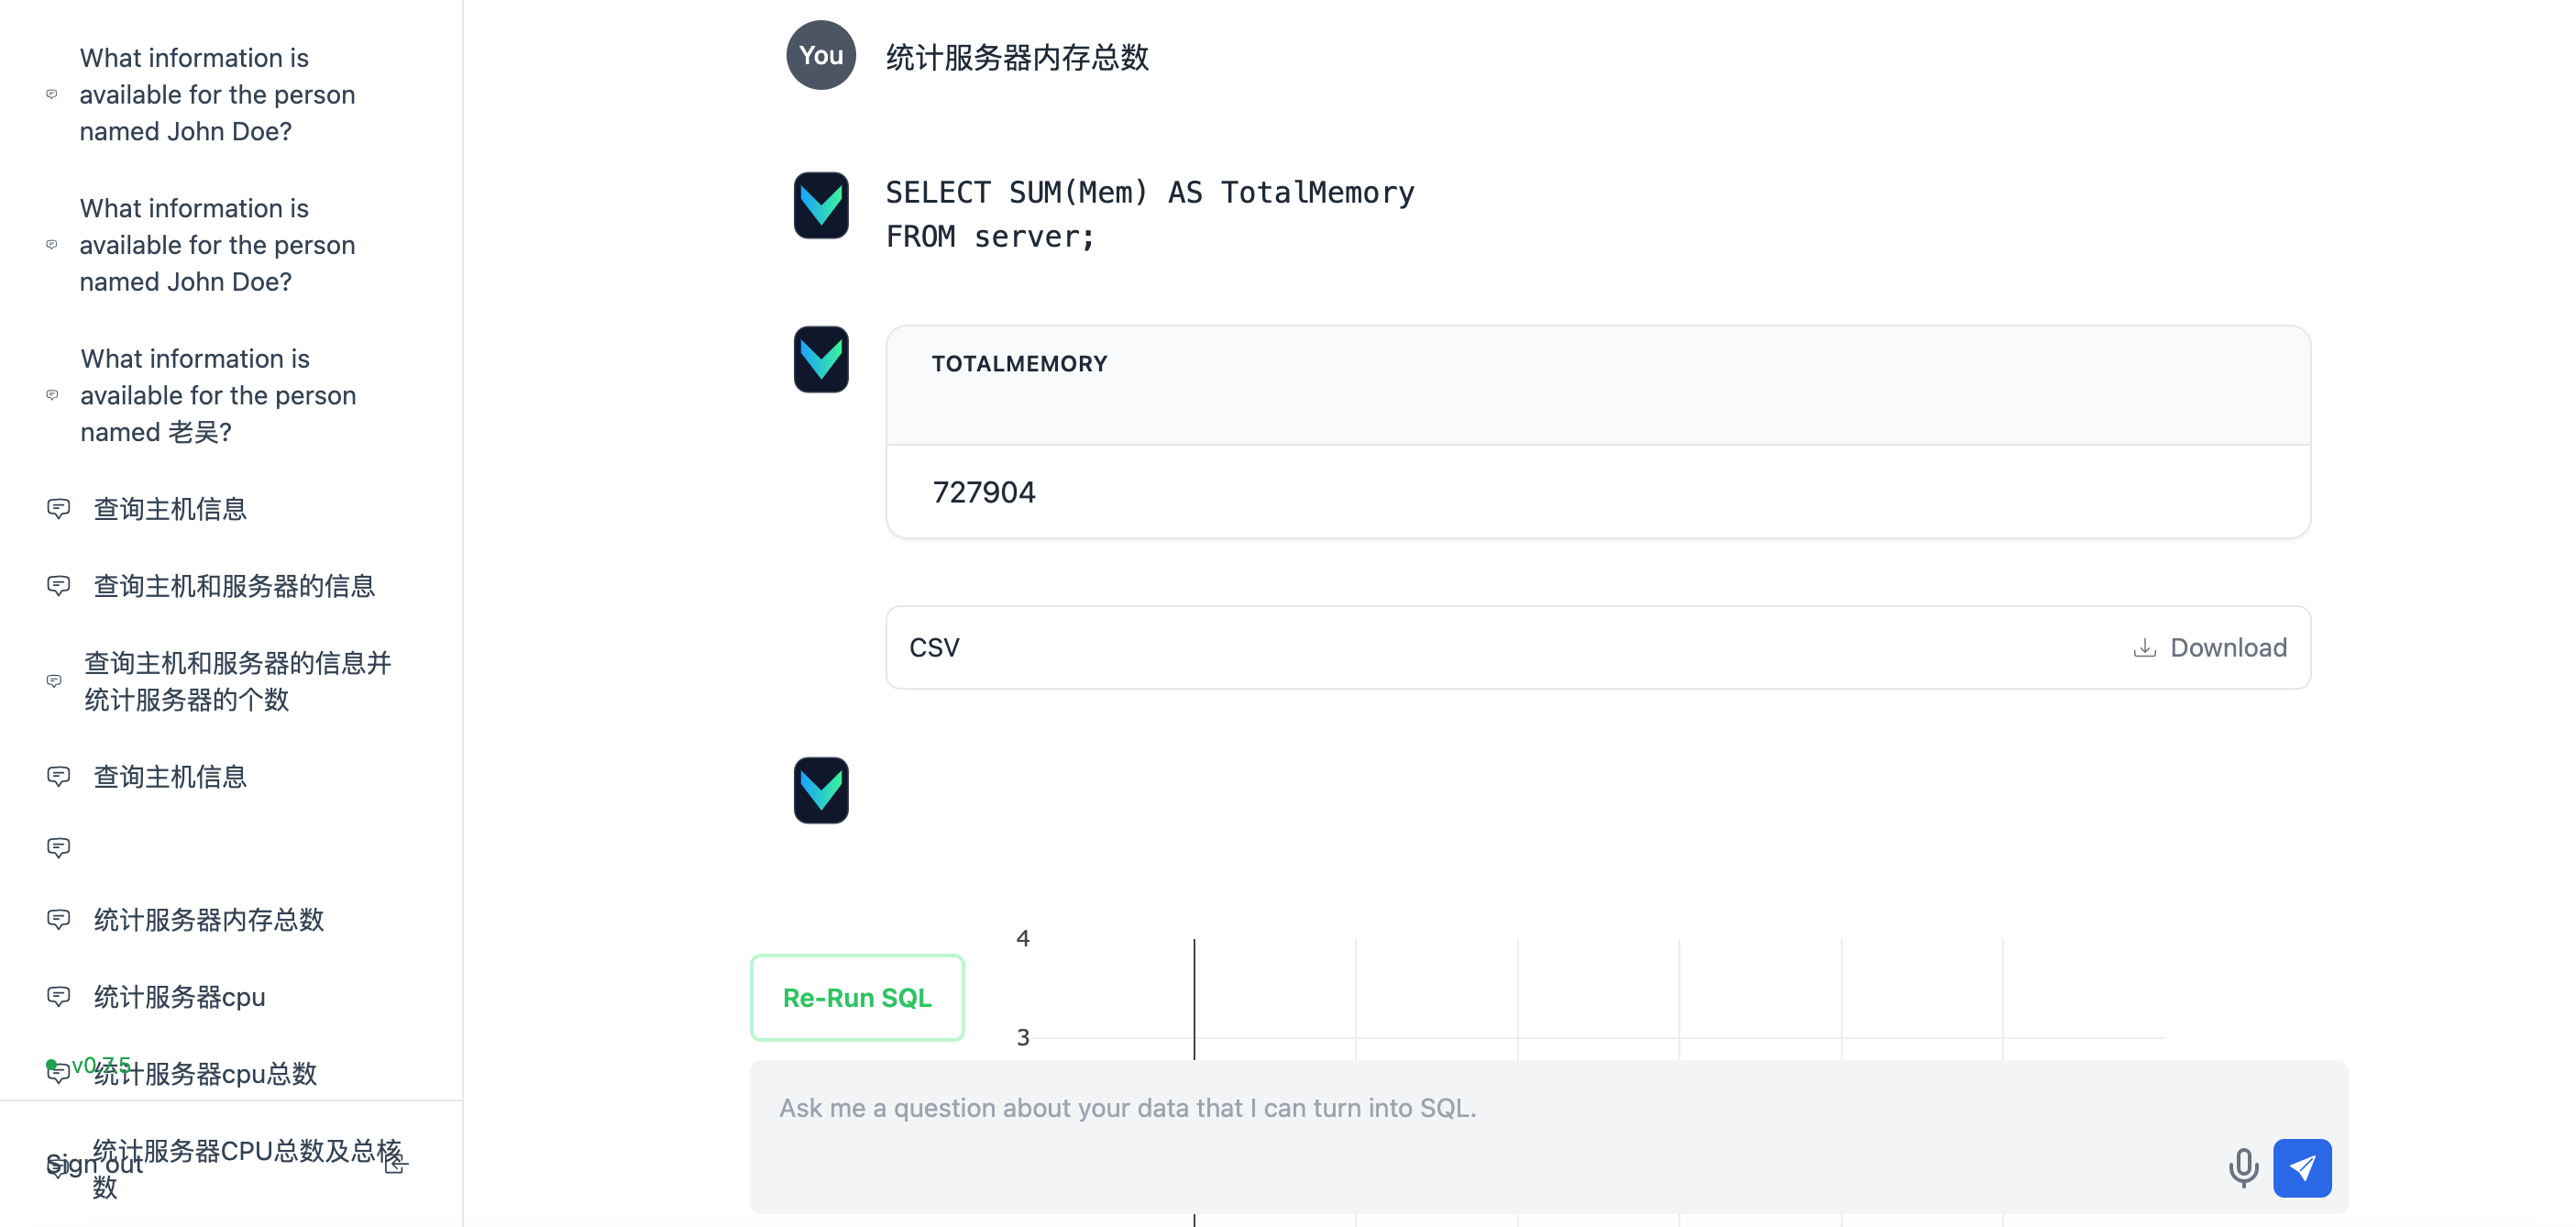The image size is (2576, 1227).
Task: Click the copy icon beside 统计服务器CPU总数及总核数
Action: [395, 1163]
